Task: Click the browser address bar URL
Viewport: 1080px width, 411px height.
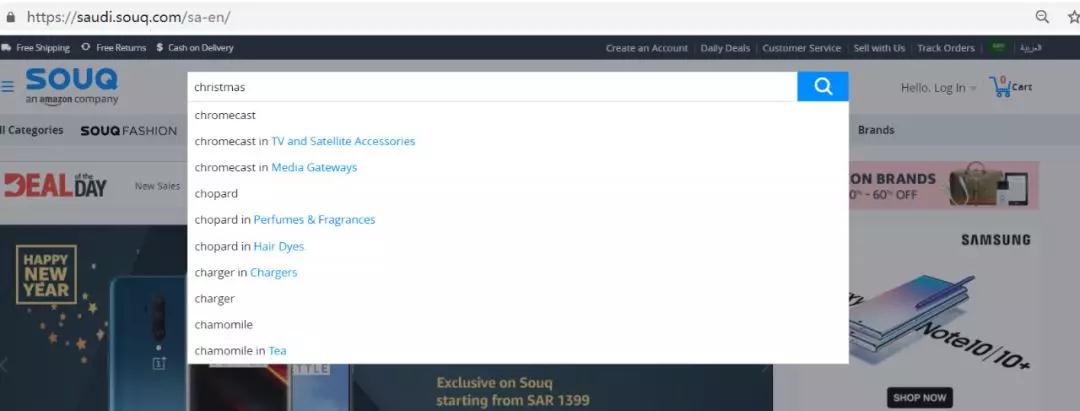Action: click(128, 17)
